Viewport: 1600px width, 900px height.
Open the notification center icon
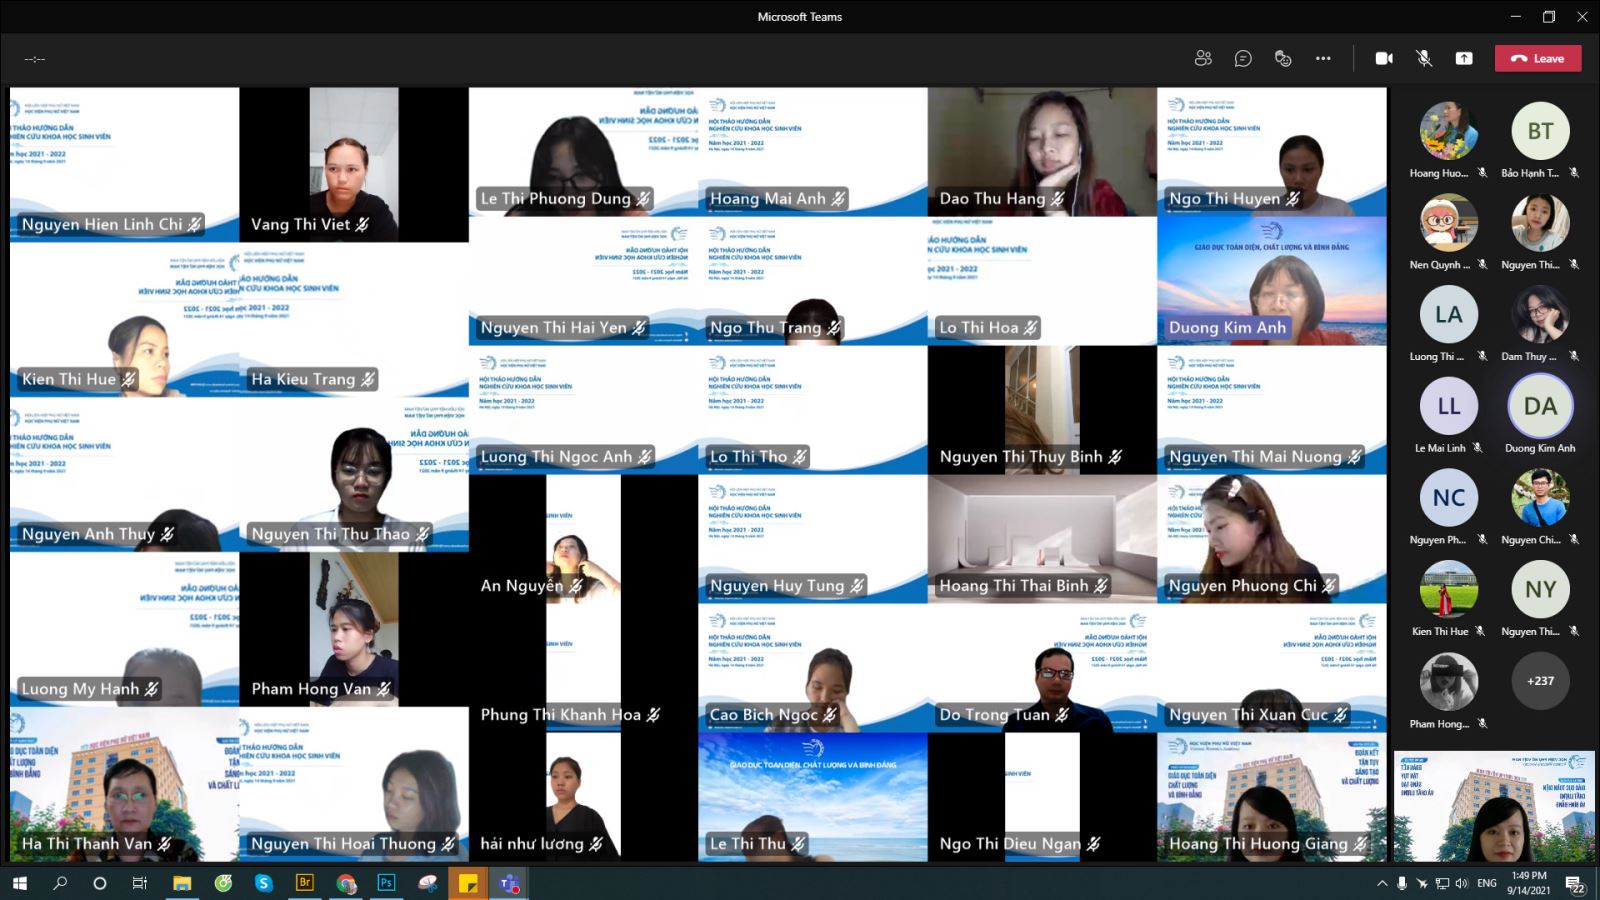(1574, 884)
